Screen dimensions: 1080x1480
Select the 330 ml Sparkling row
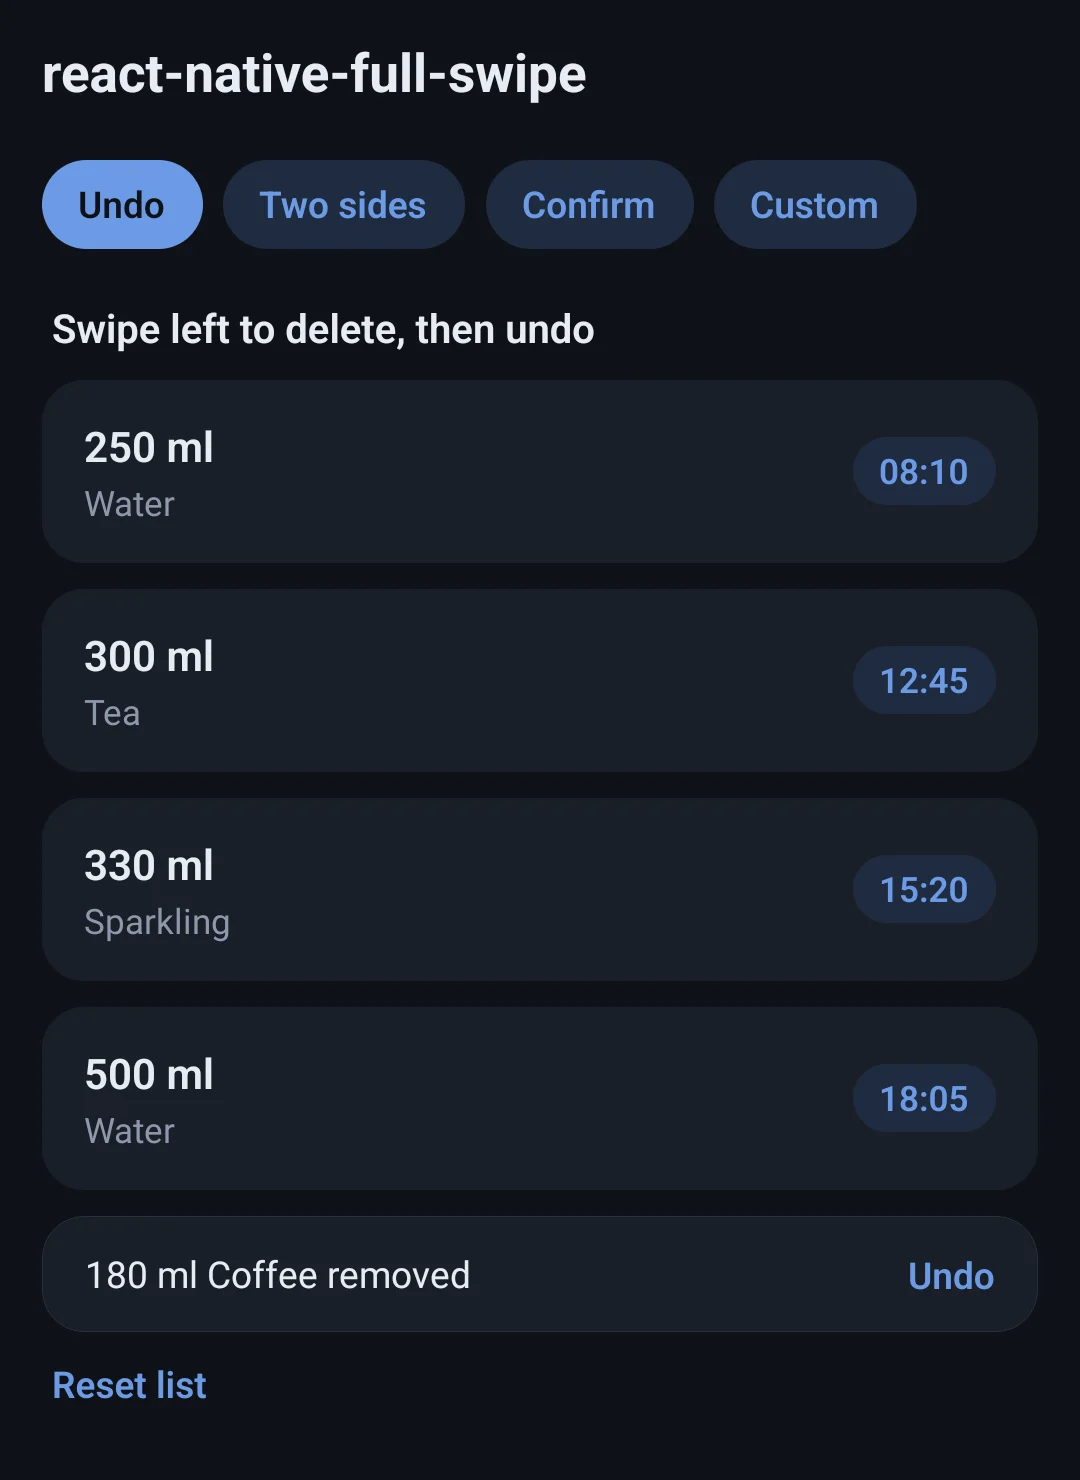click(x=540, y=889)
